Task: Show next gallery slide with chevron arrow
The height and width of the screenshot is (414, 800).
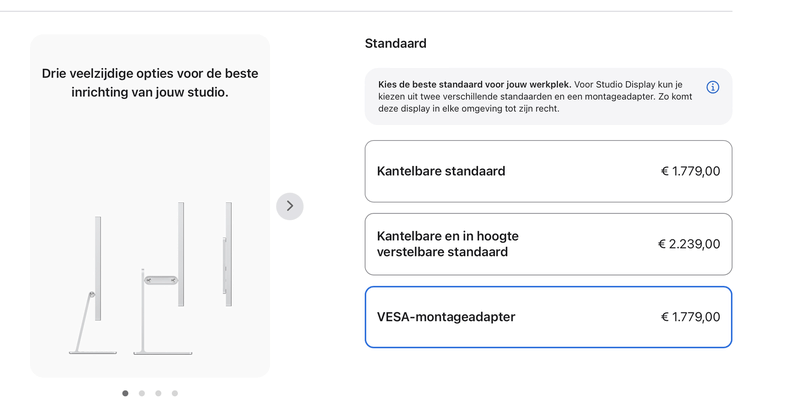Action: point(290,206)
